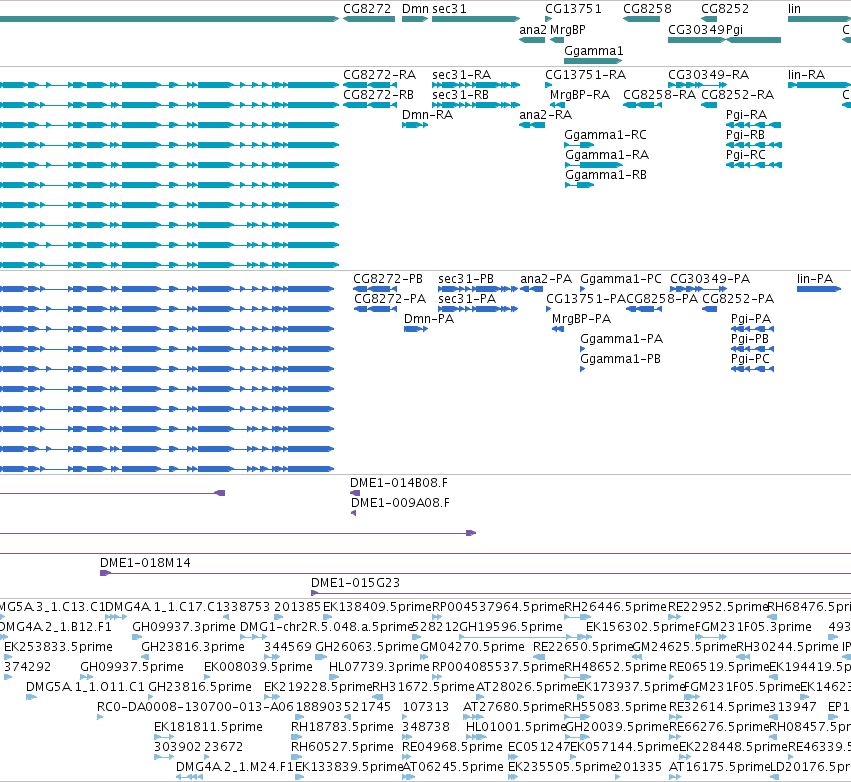Select clone DME1-014B08.F
851x782 pixels.
point(399,483)
